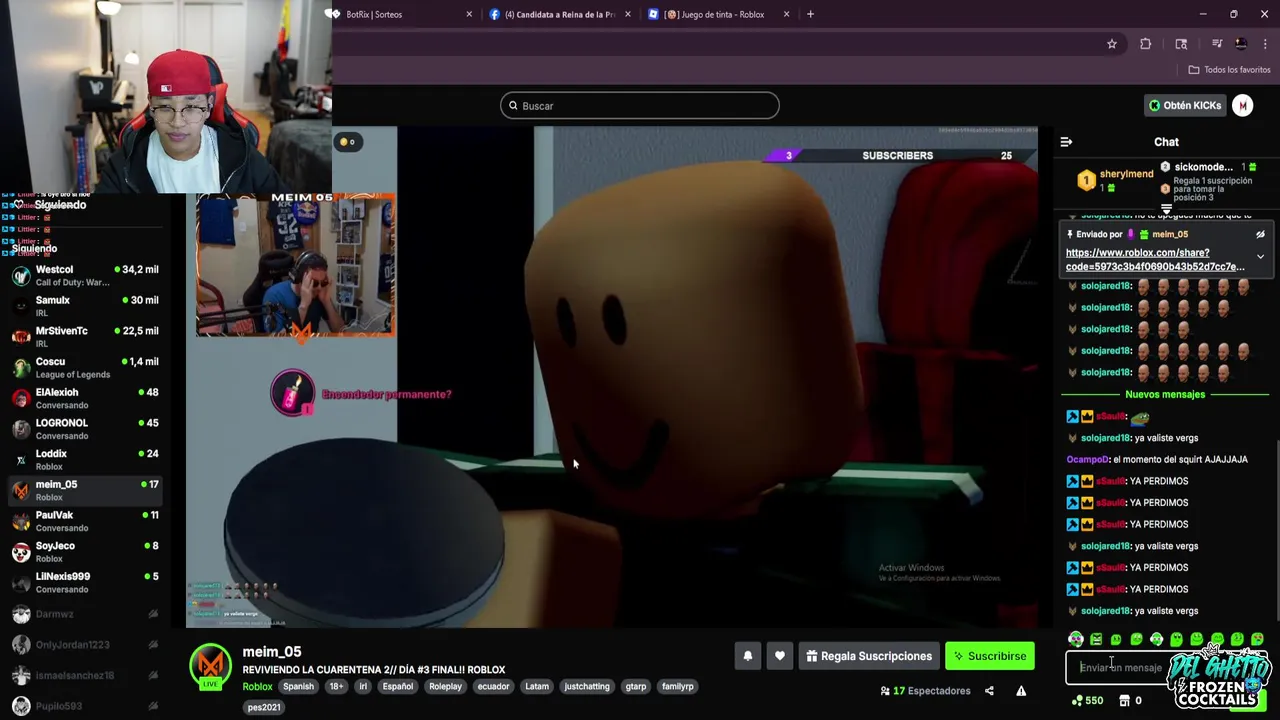The width and height of the screenshot is (1280, 720).
Task: Click the Buscar search field
Action: click(x=639, y=106)
